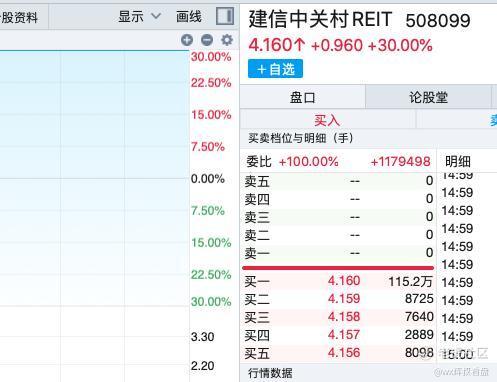Select 买三 price 4.158

click(x=344, y=317)
